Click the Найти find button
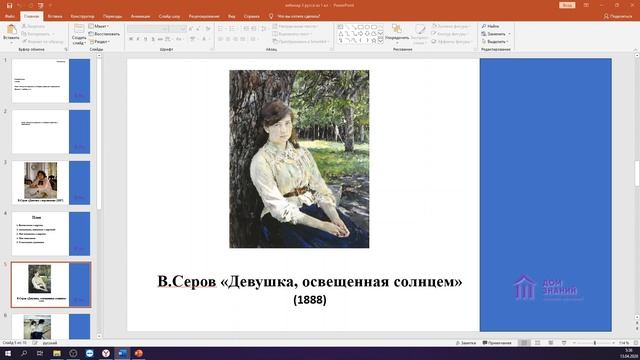This screenshot has width=640, height=360. tap(490, 26)
